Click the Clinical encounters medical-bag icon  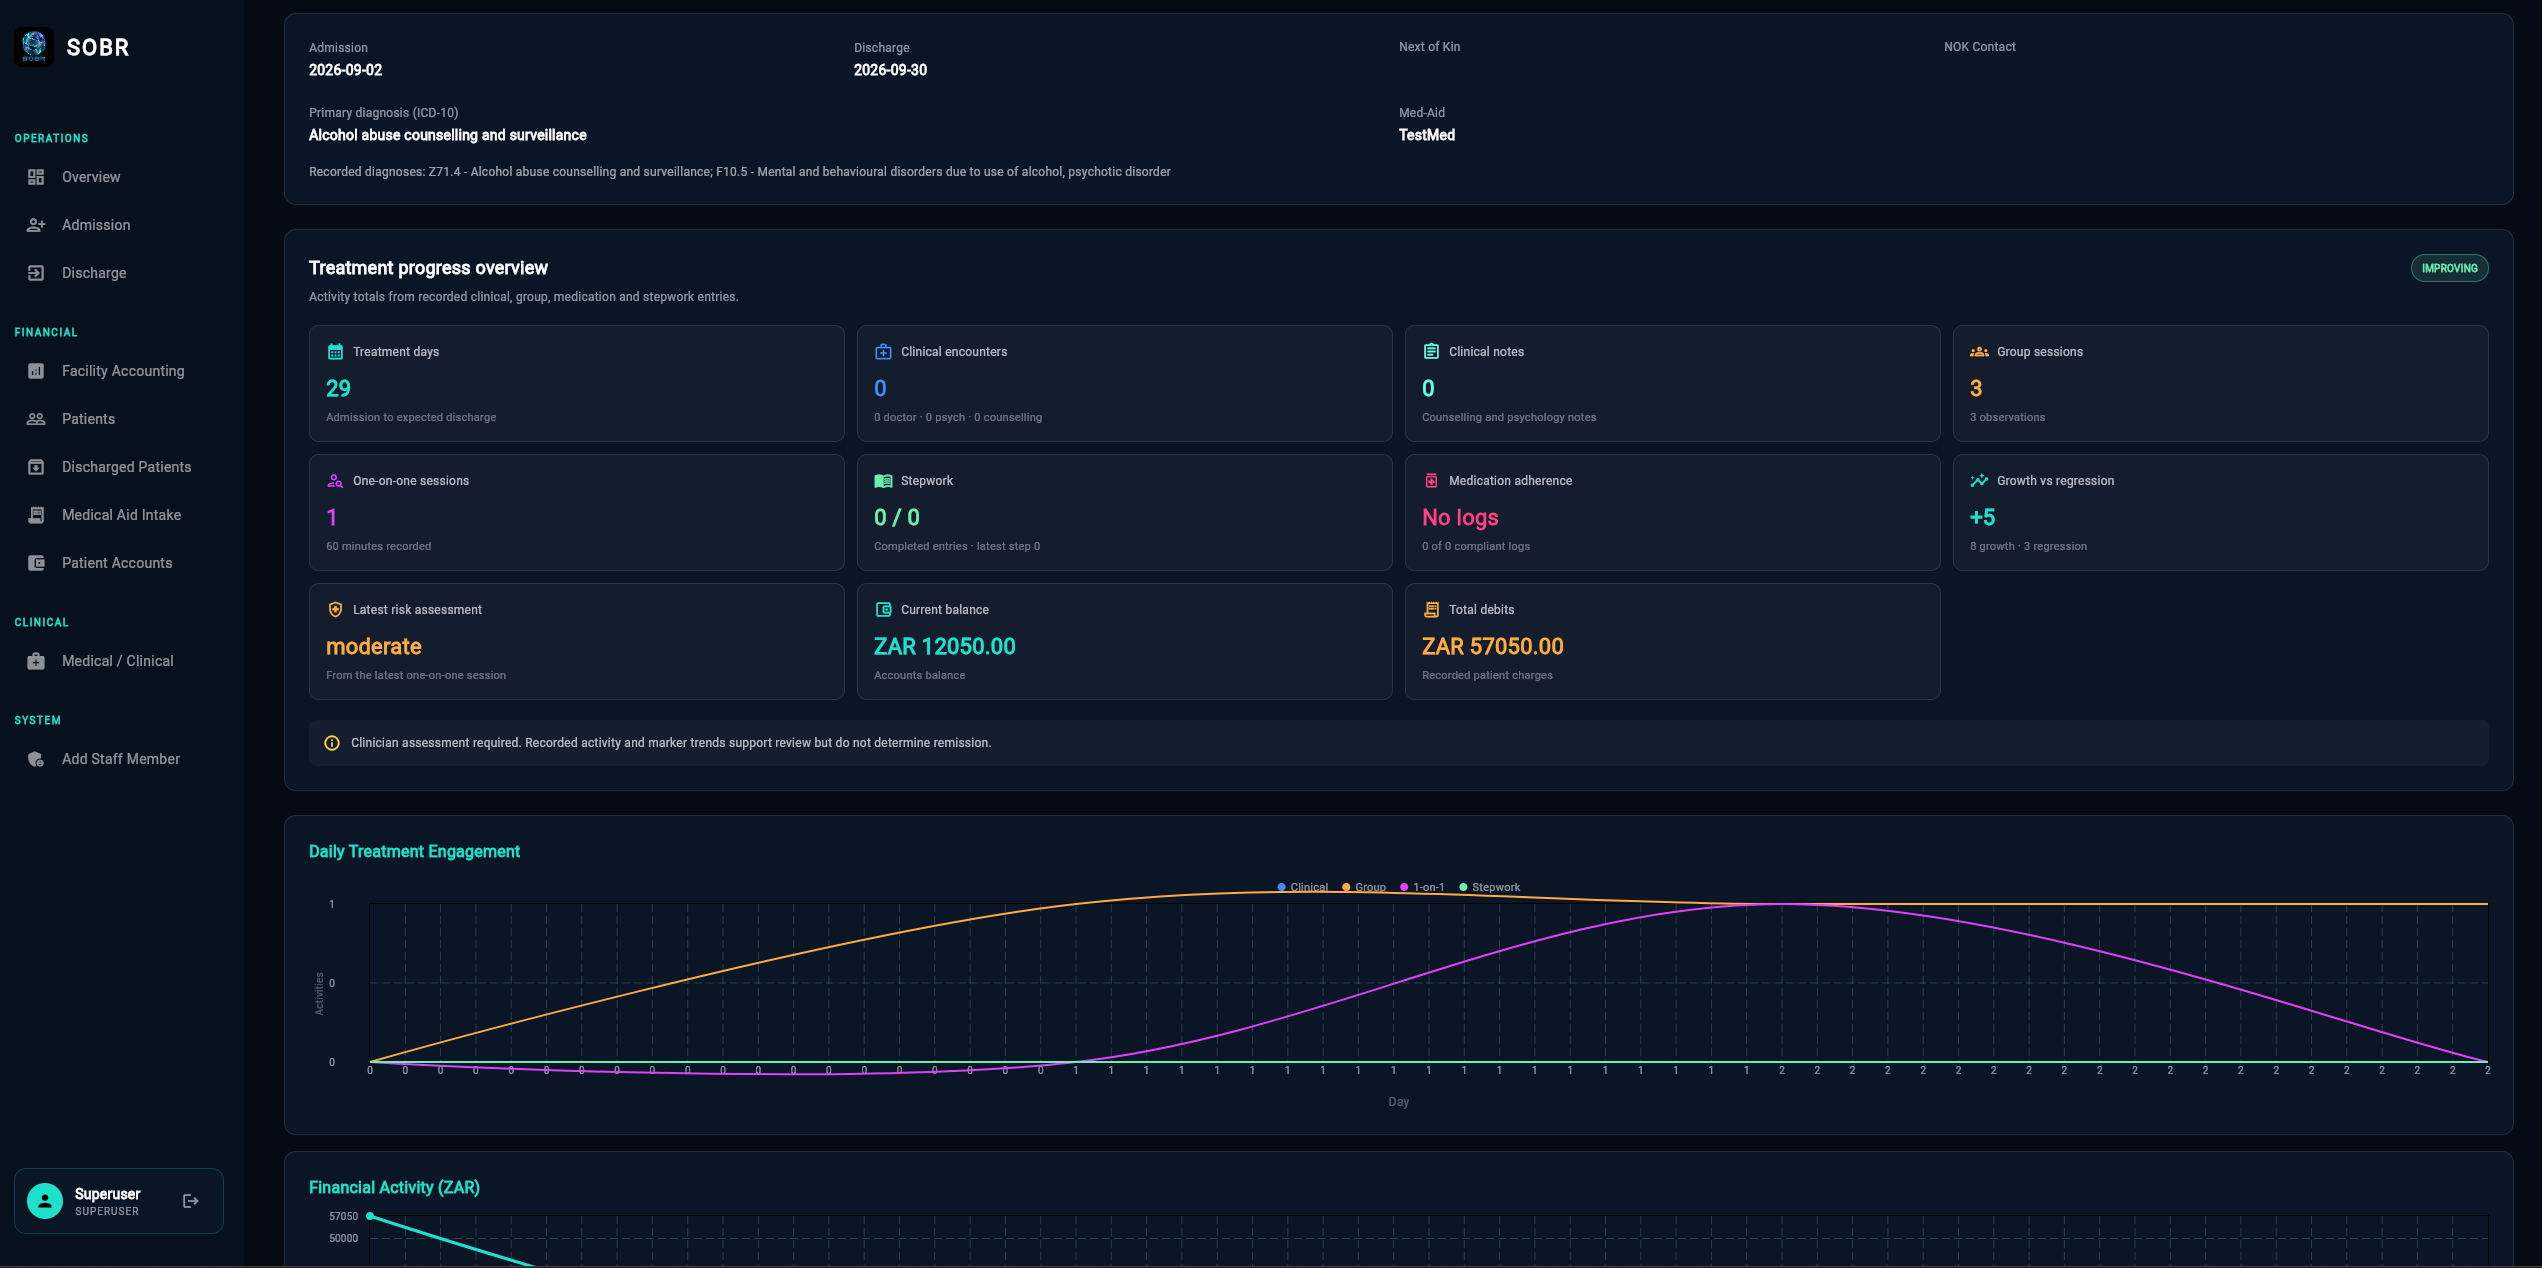[x=883, y=352]
